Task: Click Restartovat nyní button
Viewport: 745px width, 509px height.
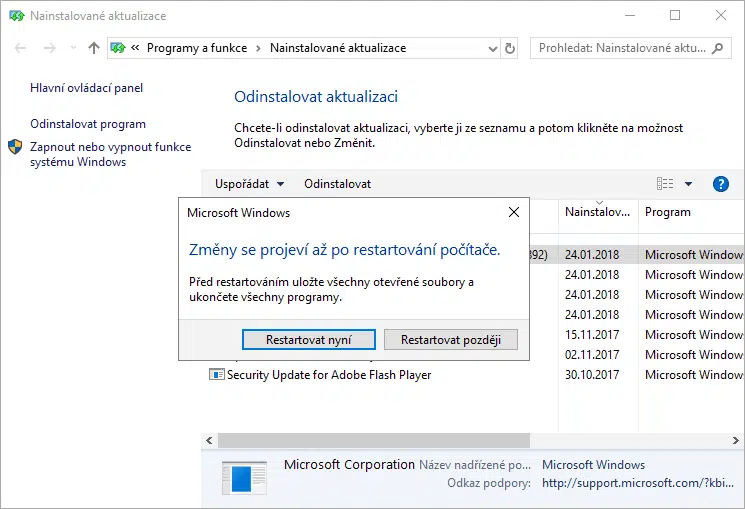Action: (308, 339)
